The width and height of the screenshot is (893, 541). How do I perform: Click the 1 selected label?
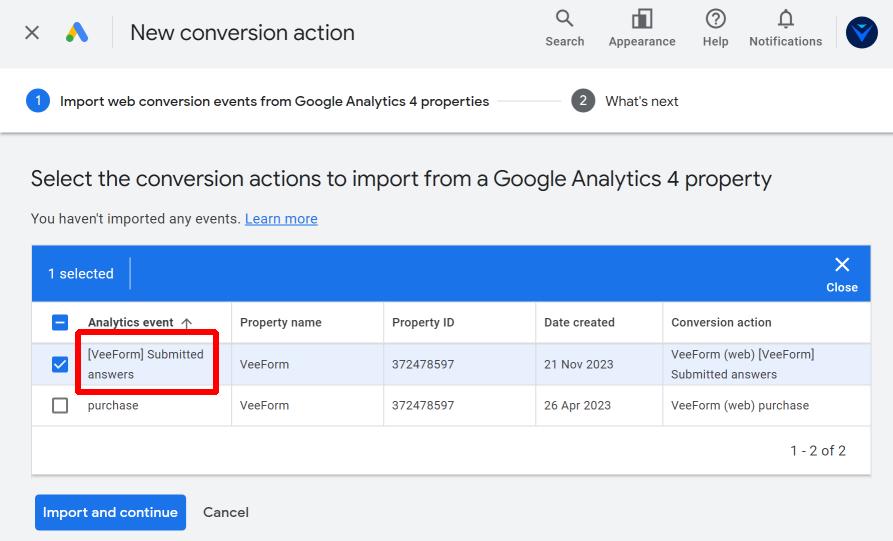click(81, 274)
